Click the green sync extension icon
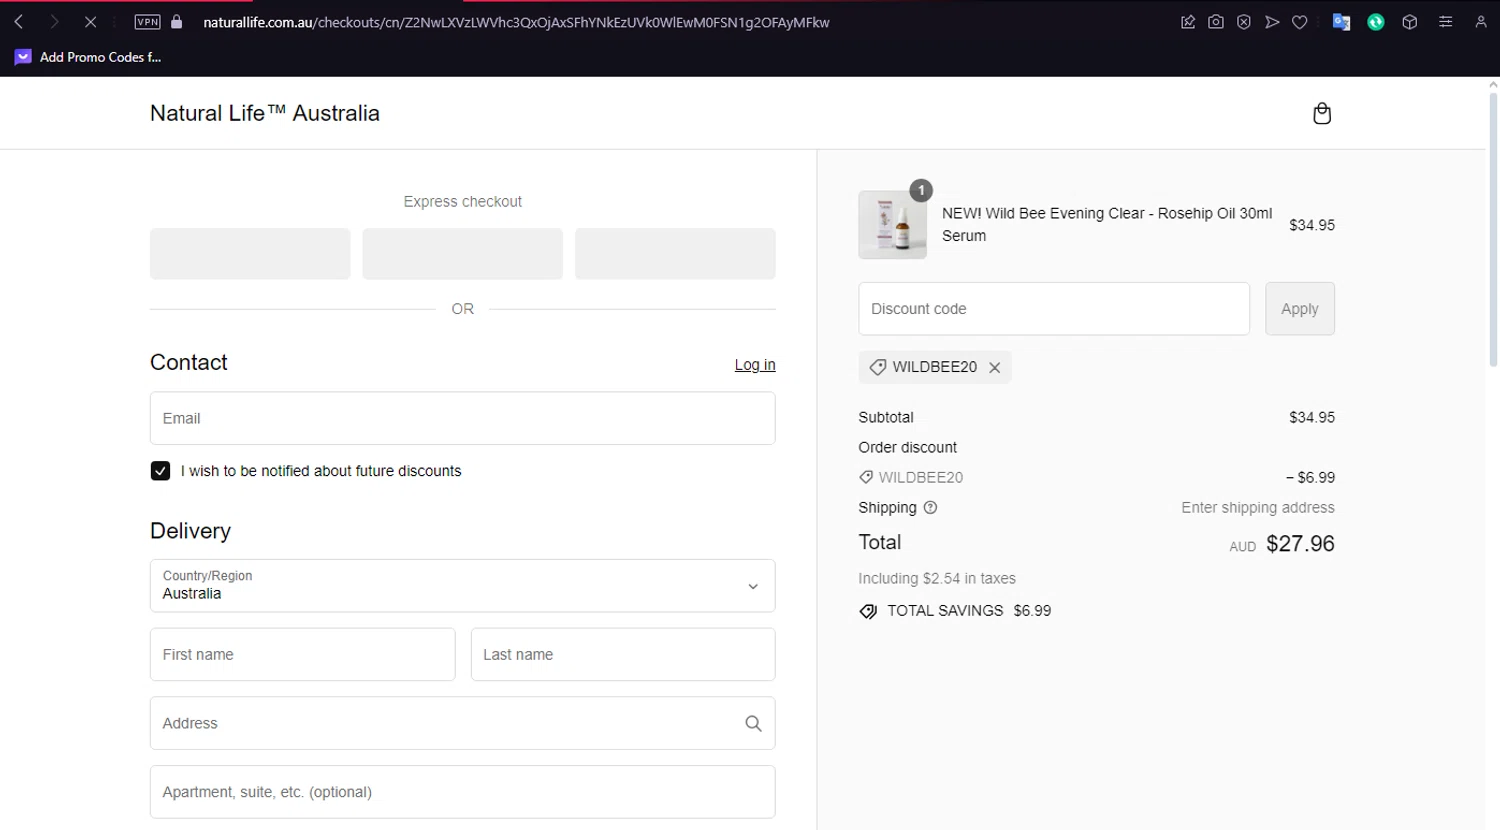 (x=1376, y=22)
